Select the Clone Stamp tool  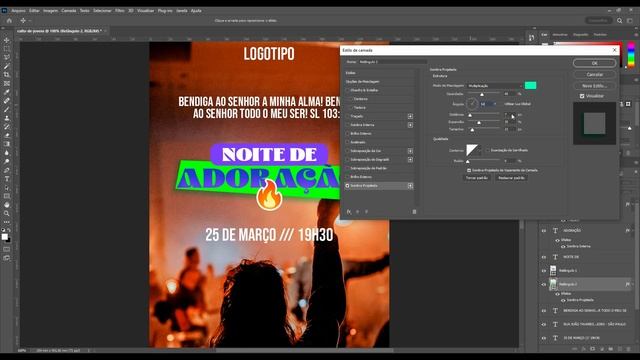click(x=7, y=118)
